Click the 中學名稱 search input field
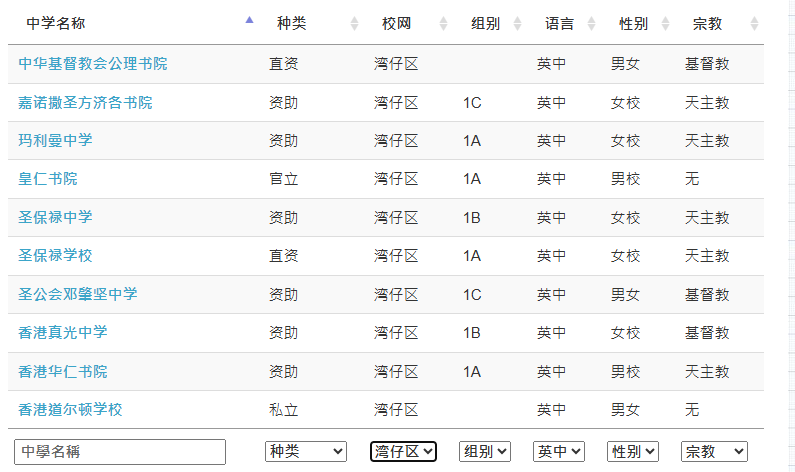The image size is (795, 472). pos(120,452)
